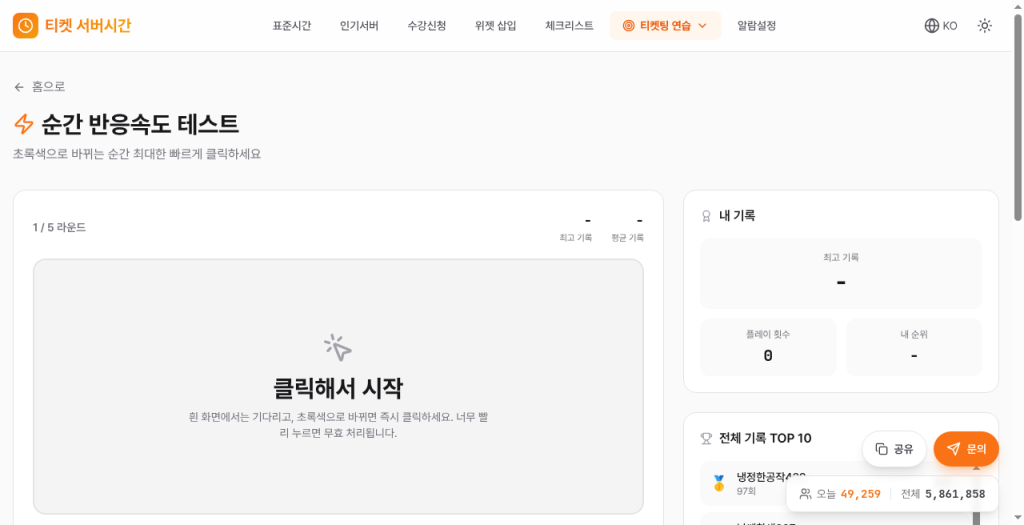Image resolution: width=1024 pixels, height=525 pixels.
Task: Click the globe language icon
Action: [x=932, y=26]
